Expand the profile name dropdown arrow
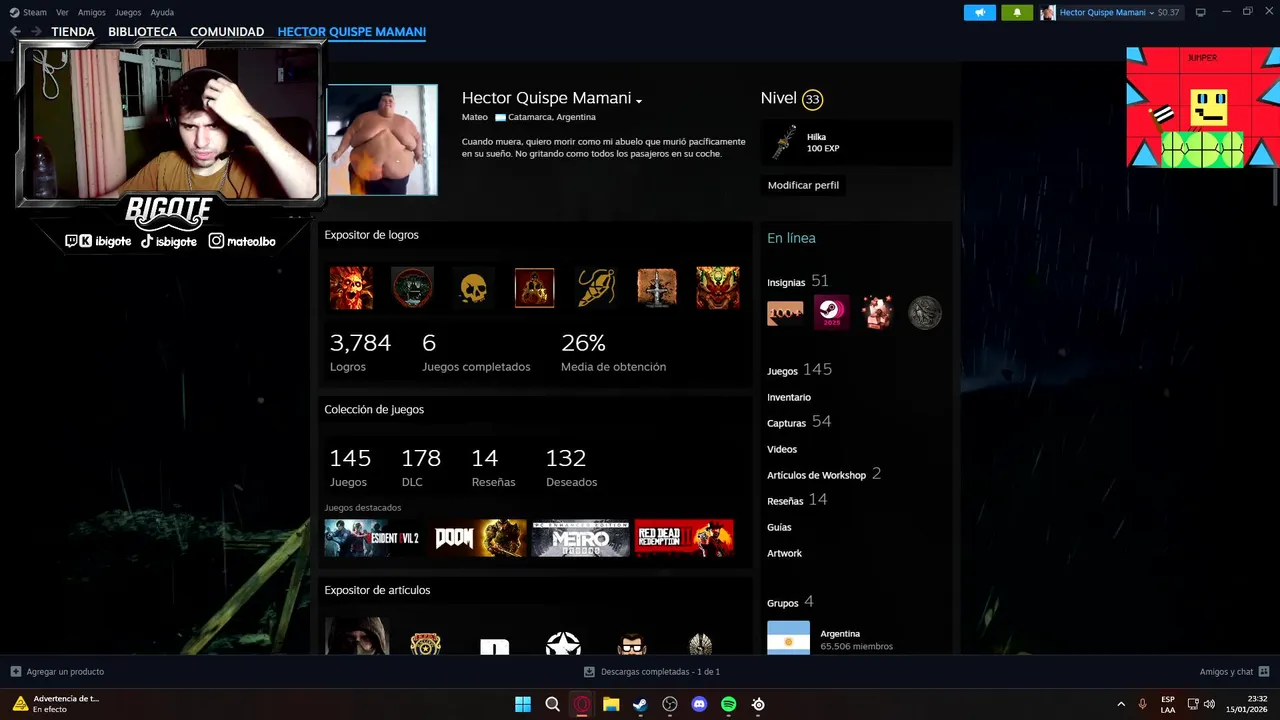The image size is (1280, 720). tap(639, 100)
